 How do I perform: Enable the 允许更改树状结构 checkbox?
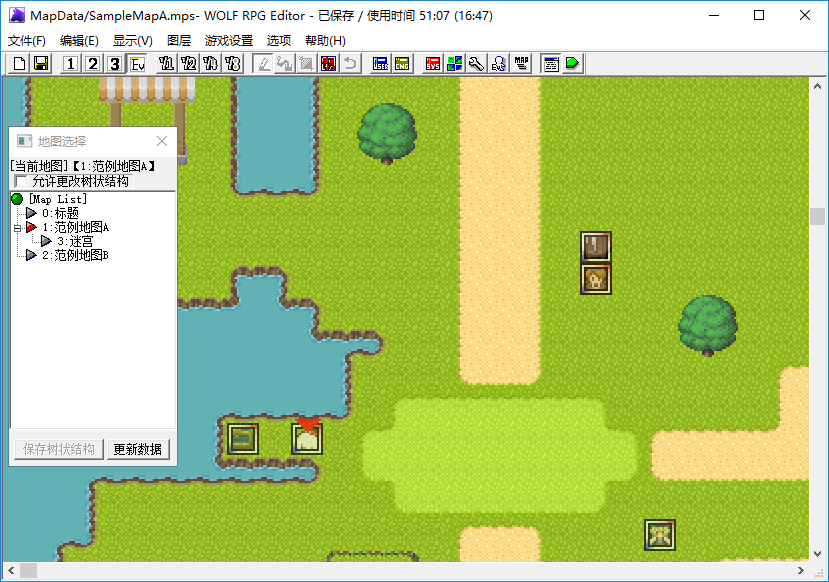22,182
